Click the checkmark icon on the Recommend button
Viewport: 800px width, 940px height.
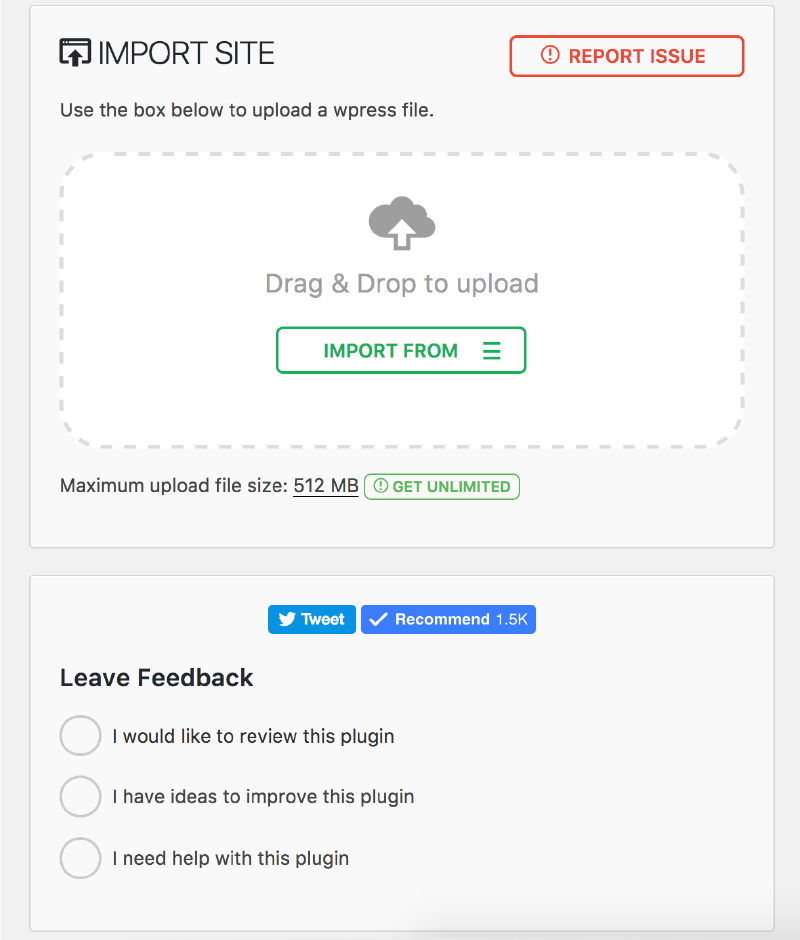[x=377, y=620]
